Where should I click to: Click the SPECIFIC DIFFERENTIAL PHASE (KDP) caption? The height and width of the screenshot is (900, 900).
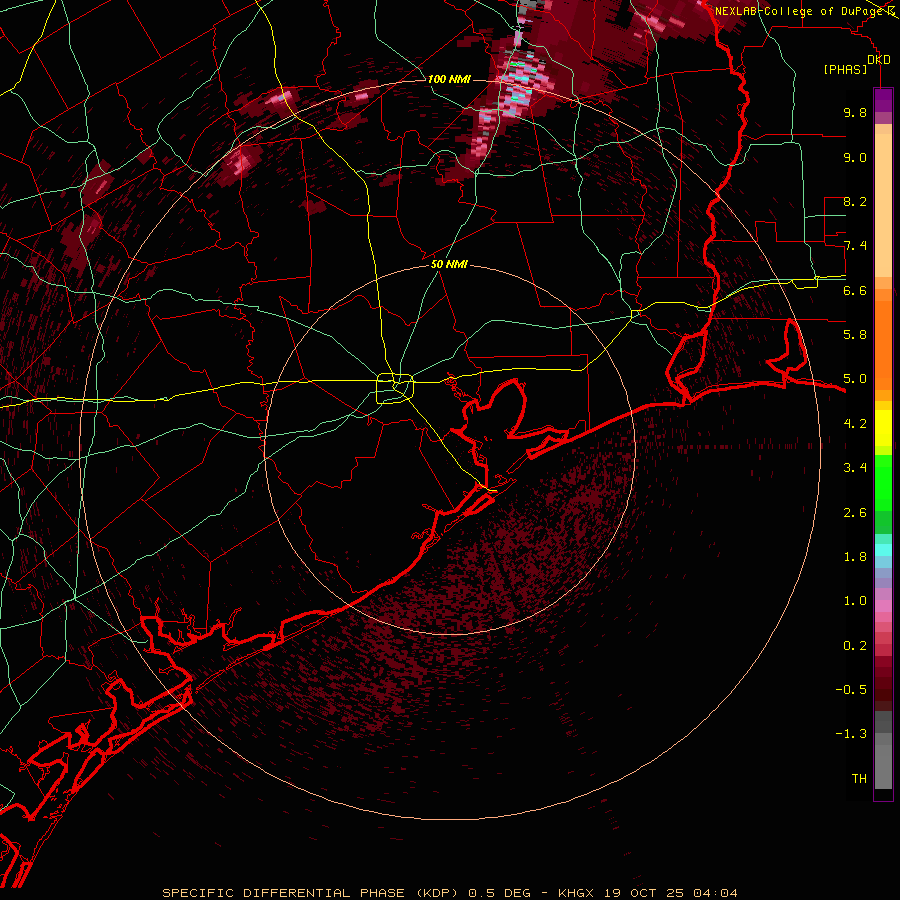coord(311,893)
